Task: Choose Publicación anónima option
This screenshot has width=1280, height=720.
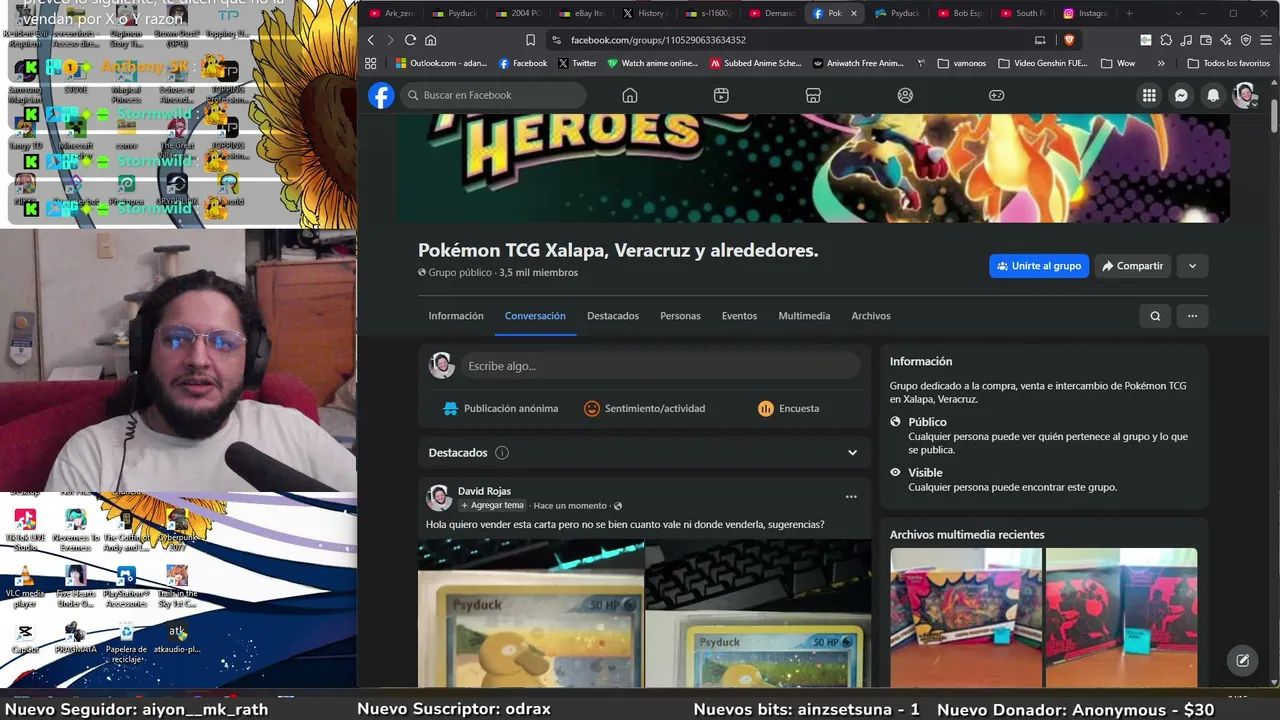Action: pyautogui.click(x=500, y=408)
